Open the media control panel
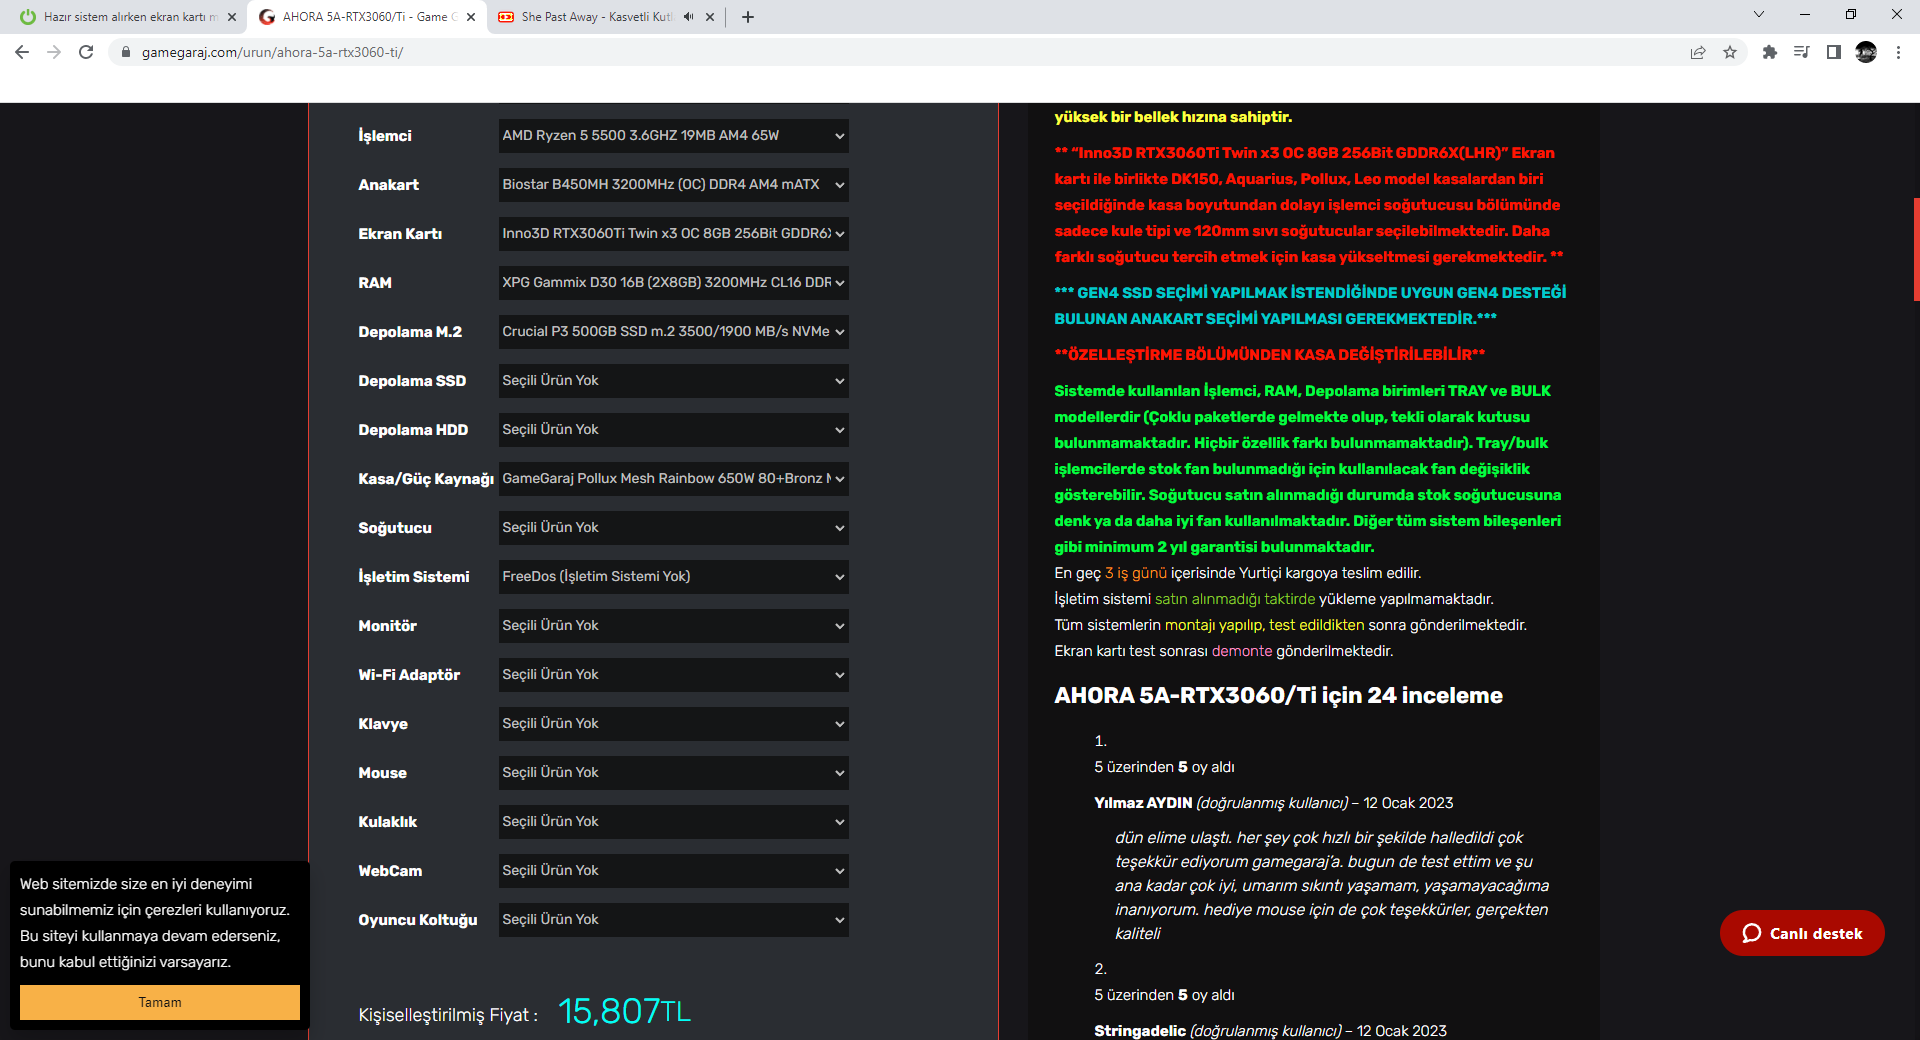The height and width of the screenshot is (1040, 1920). [x=1802, y=52]
